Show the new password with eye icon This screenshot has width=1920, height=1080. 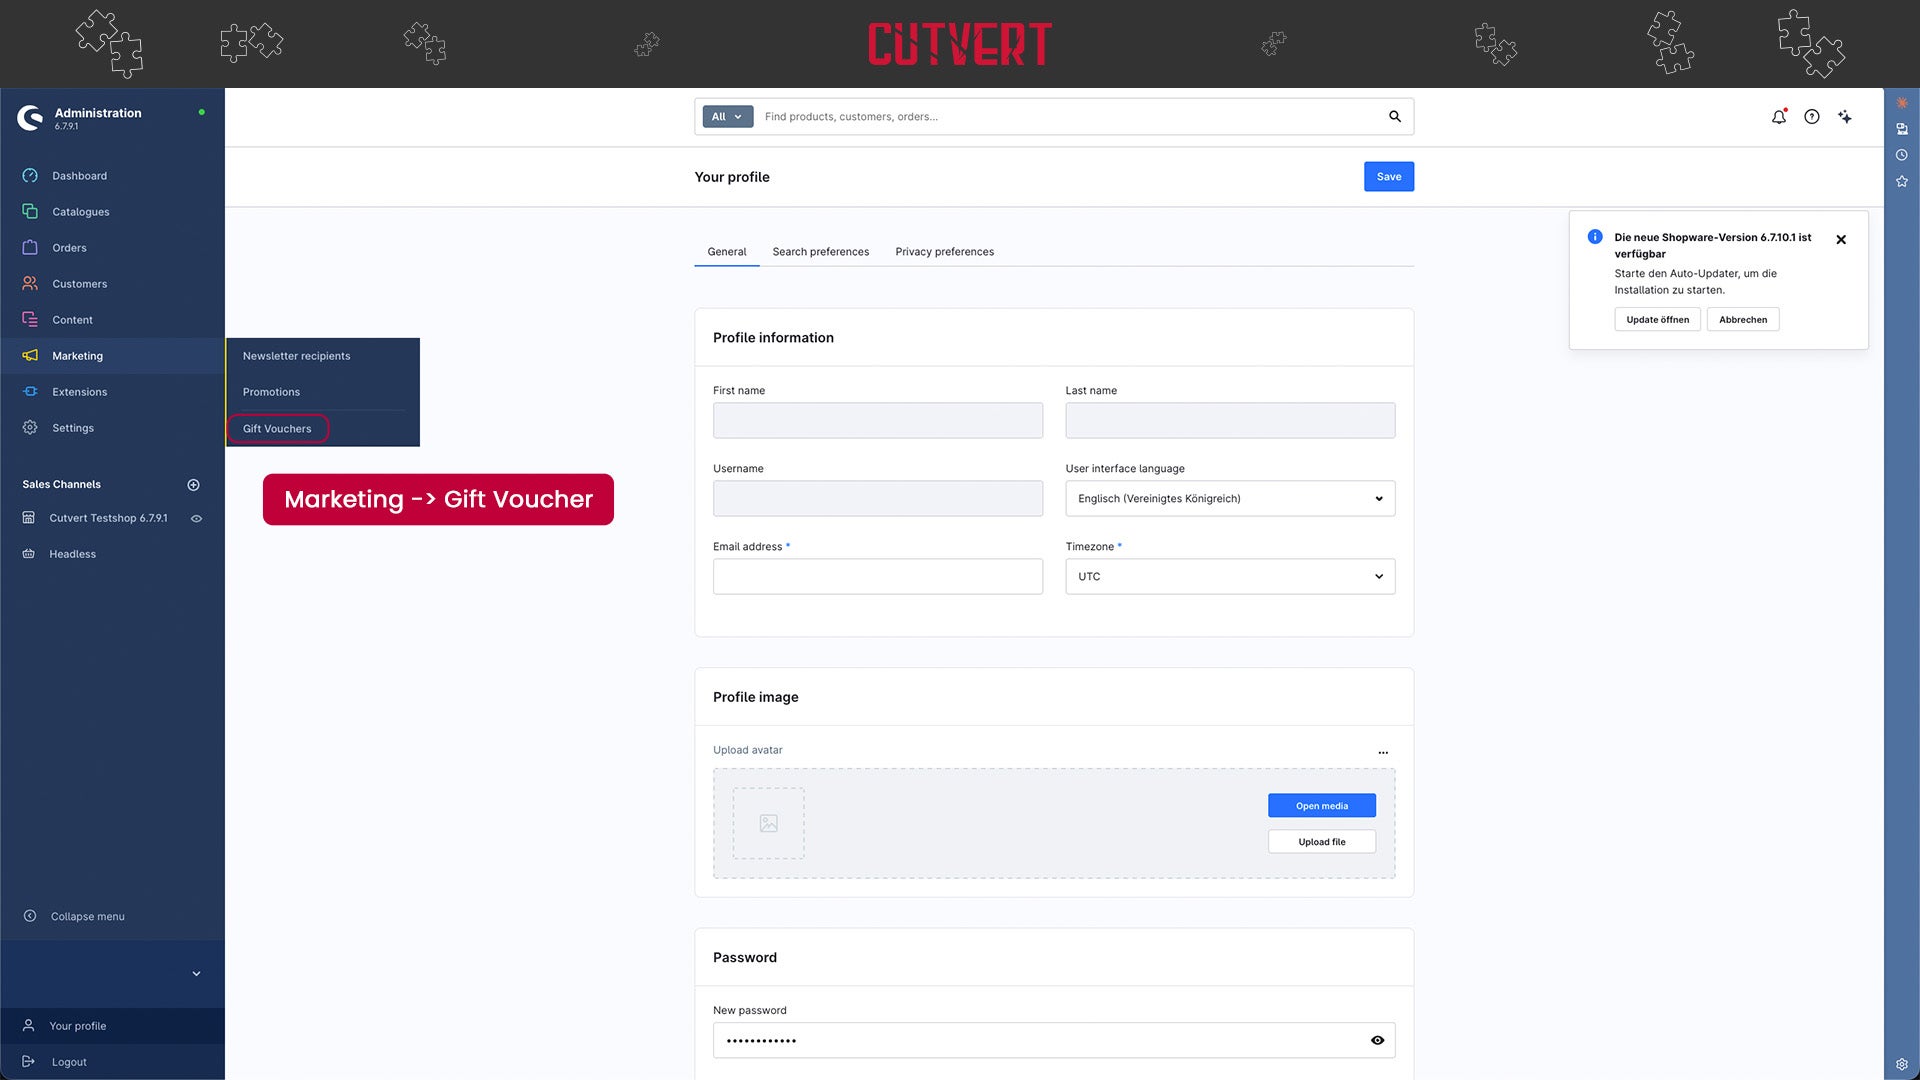(1377, 1041)
